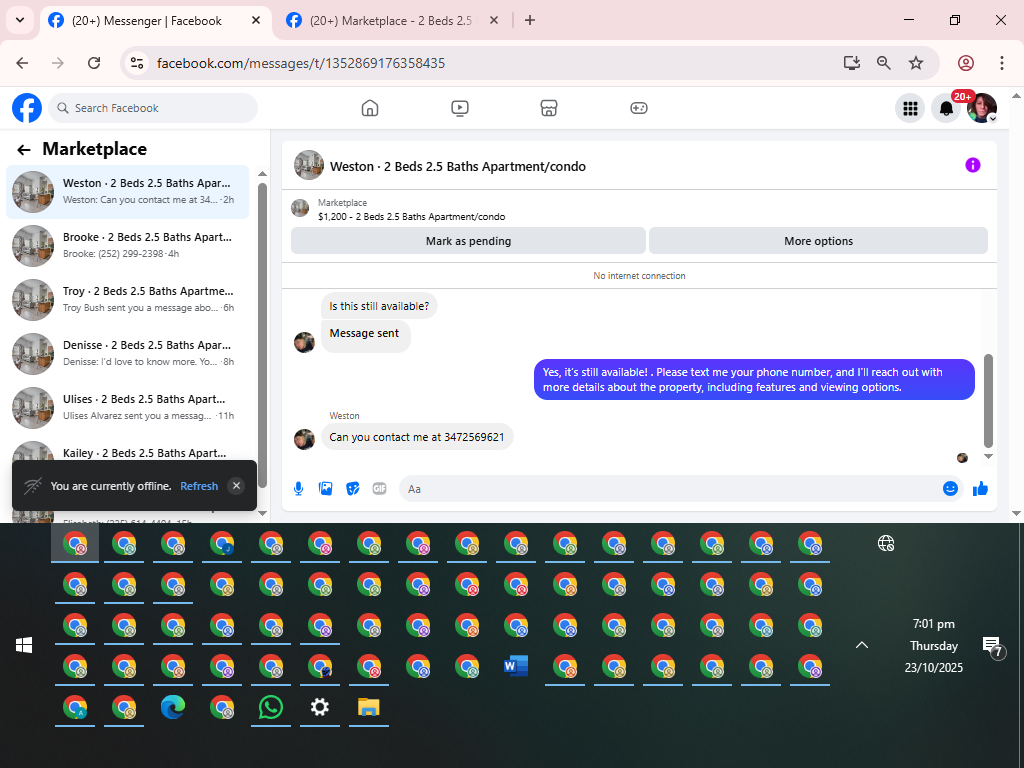Image resolution: width=1024 pixels, height=768 pixels.
Task: Open the emoji picker icon
Action: coord(950,488)
